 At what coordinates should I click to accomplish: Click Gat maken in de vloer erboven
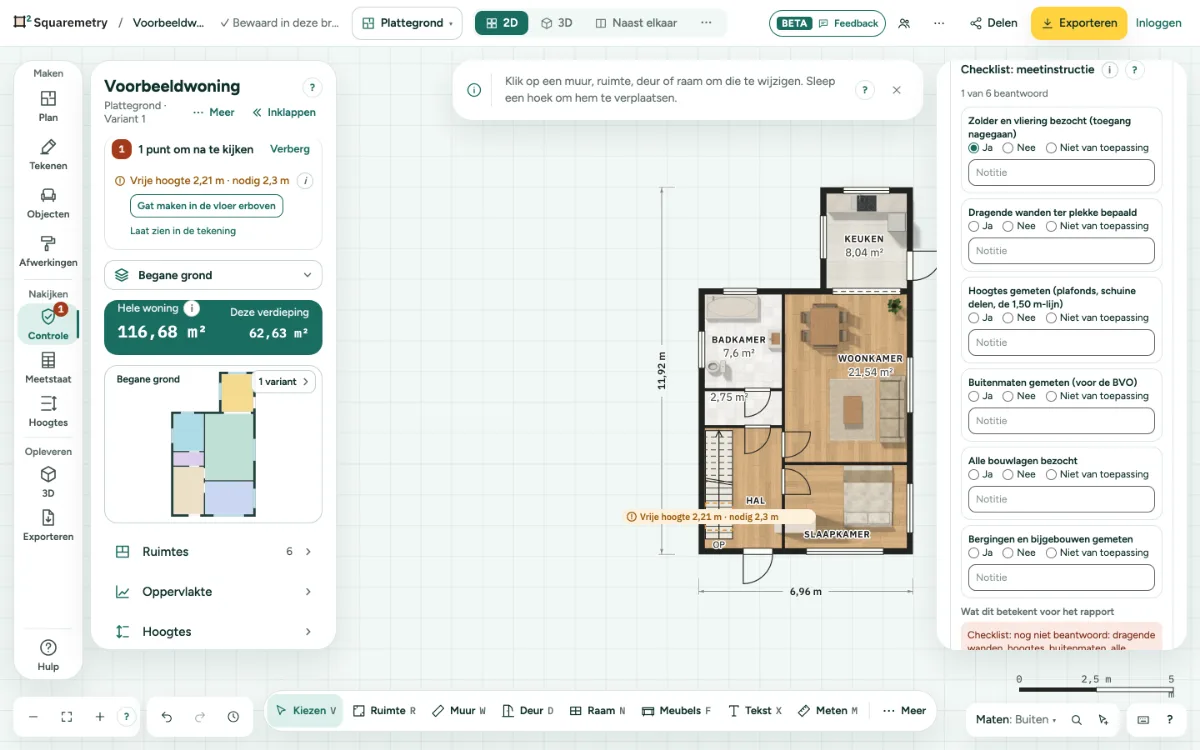point(207,205)
